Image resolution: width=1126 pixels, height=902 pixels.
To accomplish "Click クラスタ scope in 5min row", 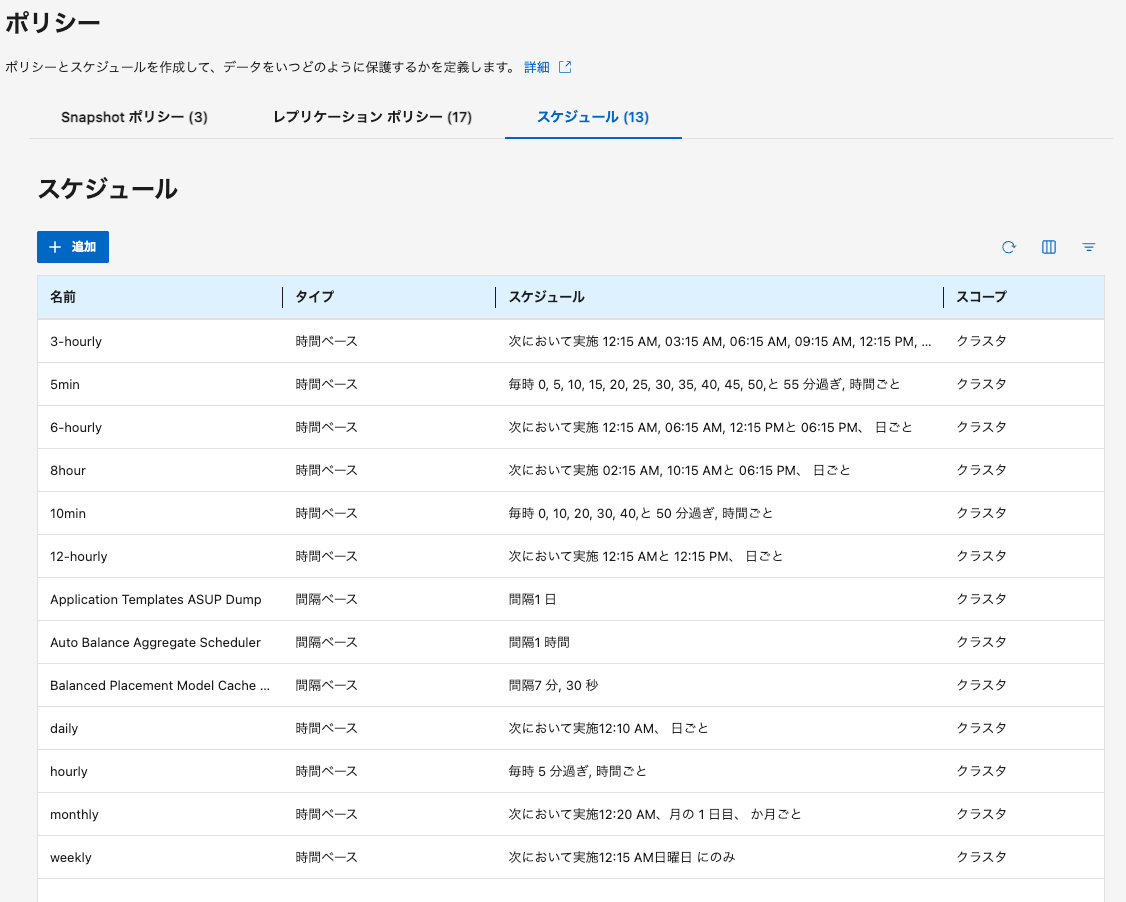I will coord(981,384).
